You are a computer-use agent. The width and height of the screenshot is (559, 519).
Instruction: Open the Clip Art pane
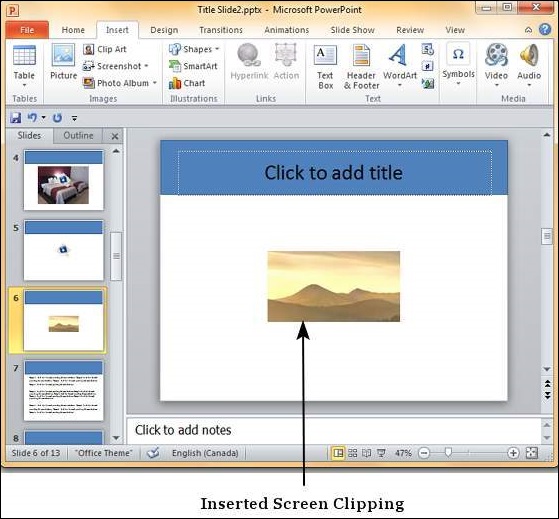tap(105, 49)
